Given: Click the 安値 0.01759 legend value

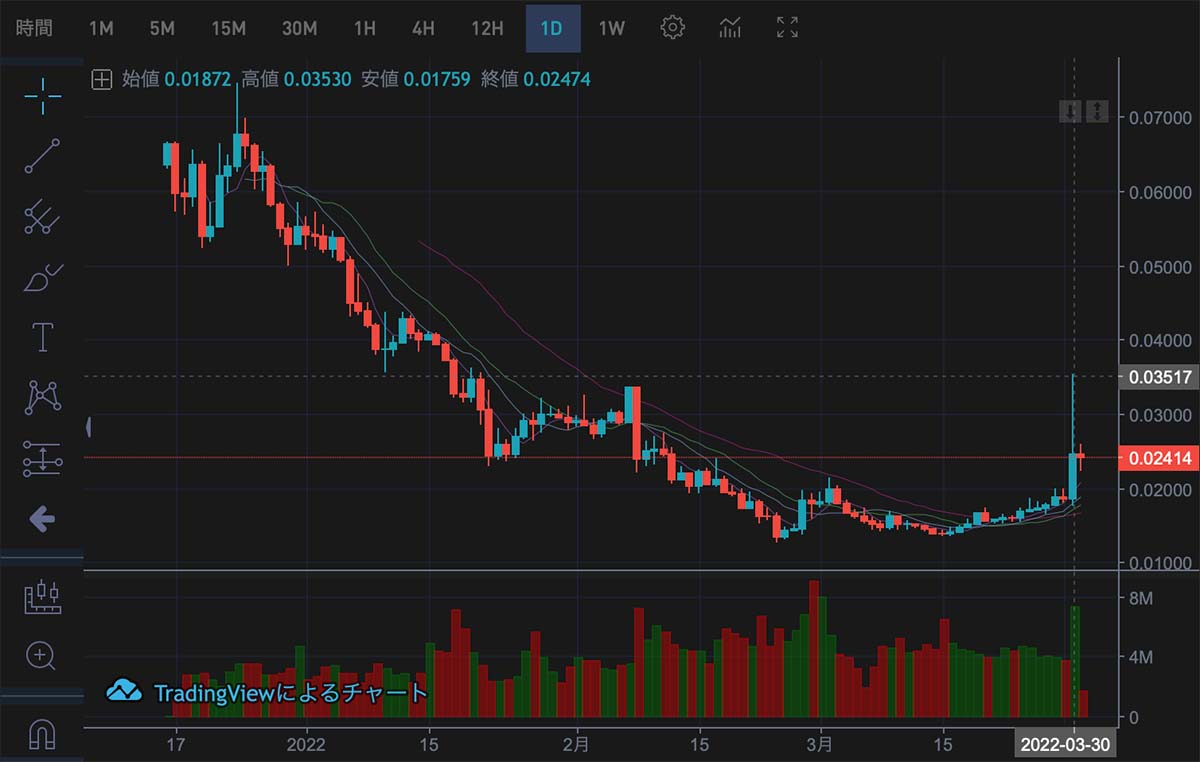Looking at the screenshot, I should pyautogui.click(x=416, y=79).
